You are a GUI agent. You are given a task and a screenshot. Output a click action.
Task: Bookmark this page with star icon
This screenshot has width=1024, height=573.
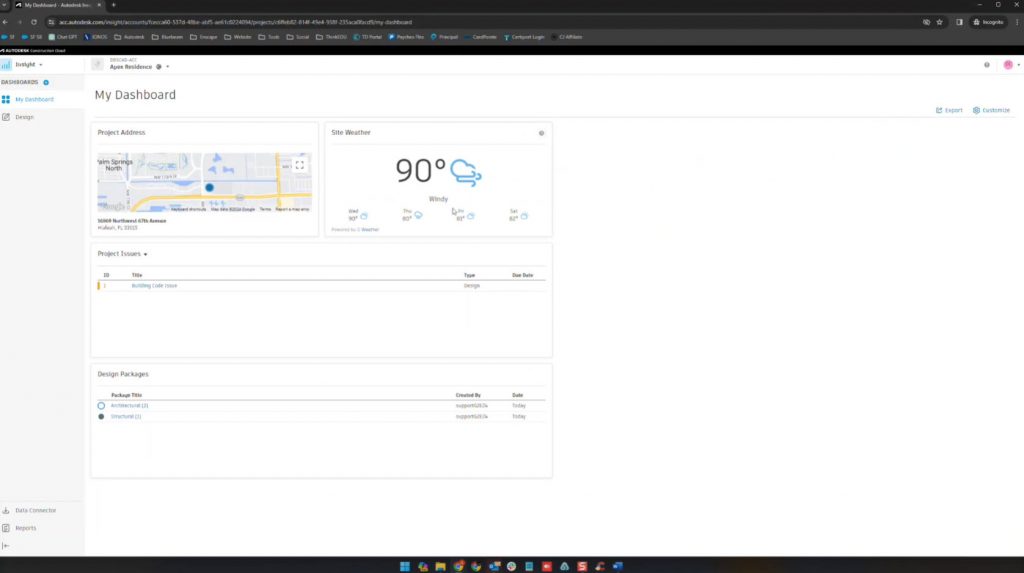click(x=939, y=21)
